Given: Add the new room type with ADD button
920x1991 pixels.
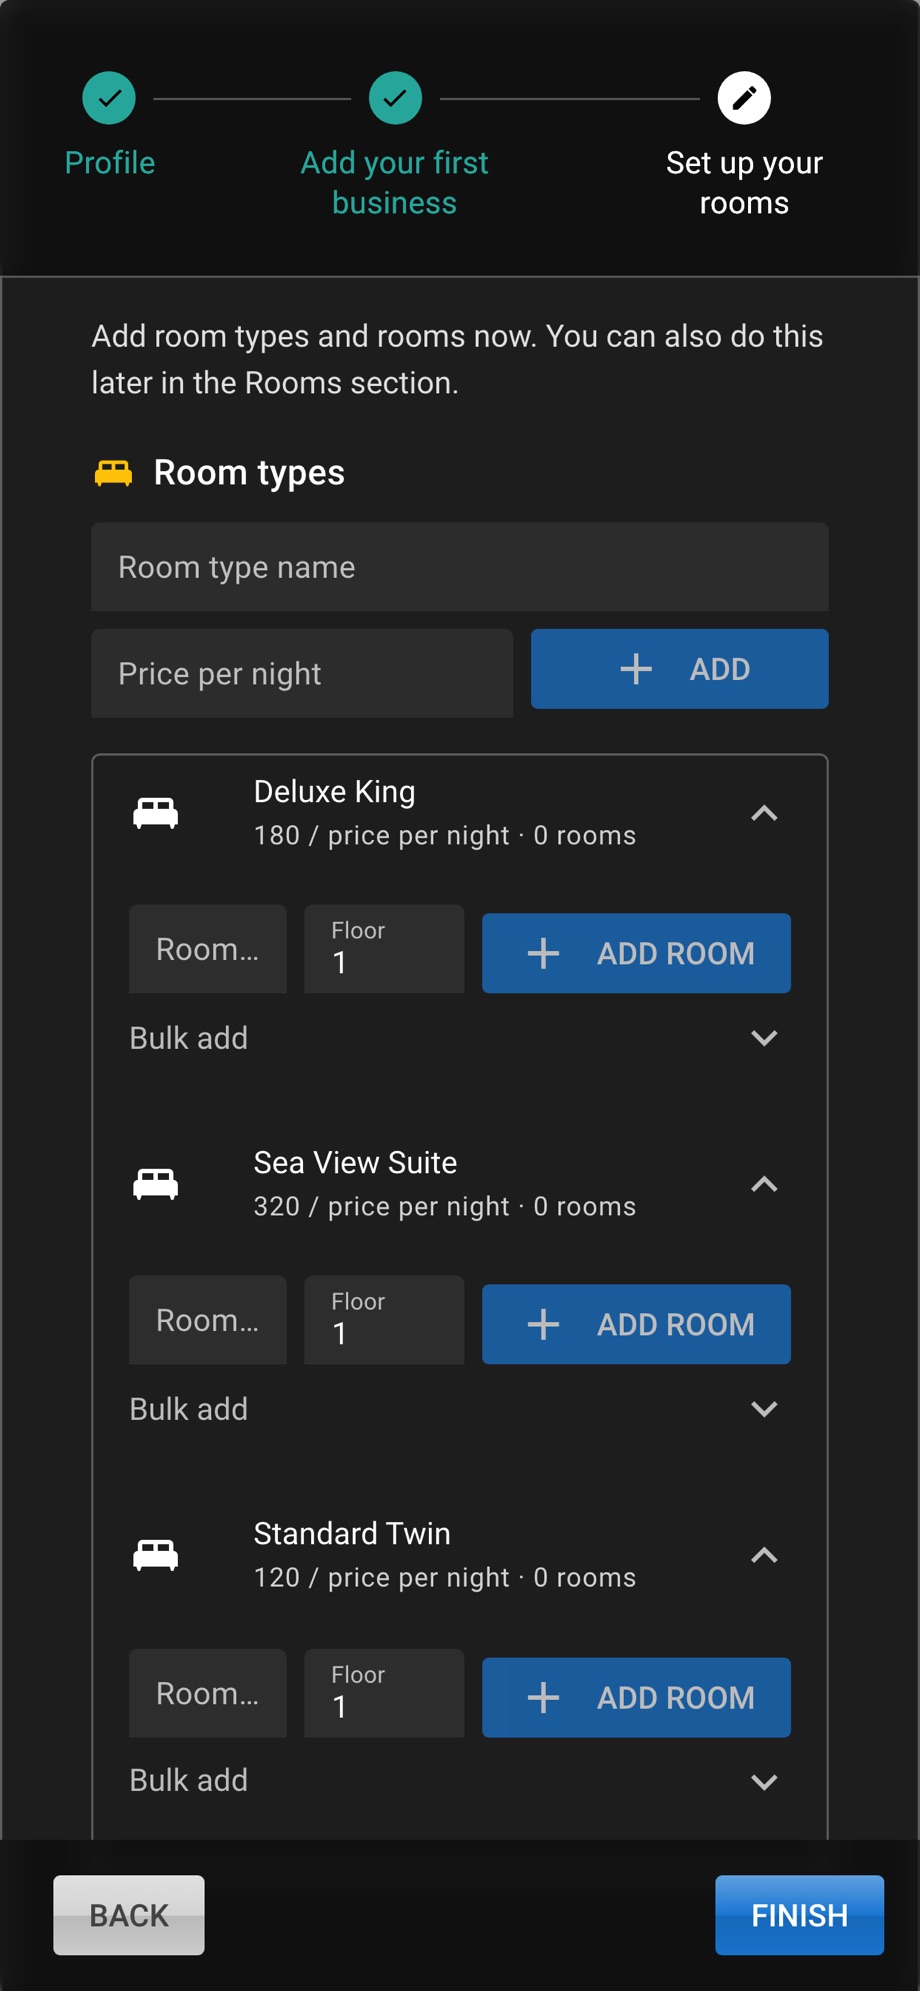Looking at the screenshot, I should (x=679, y=669).
